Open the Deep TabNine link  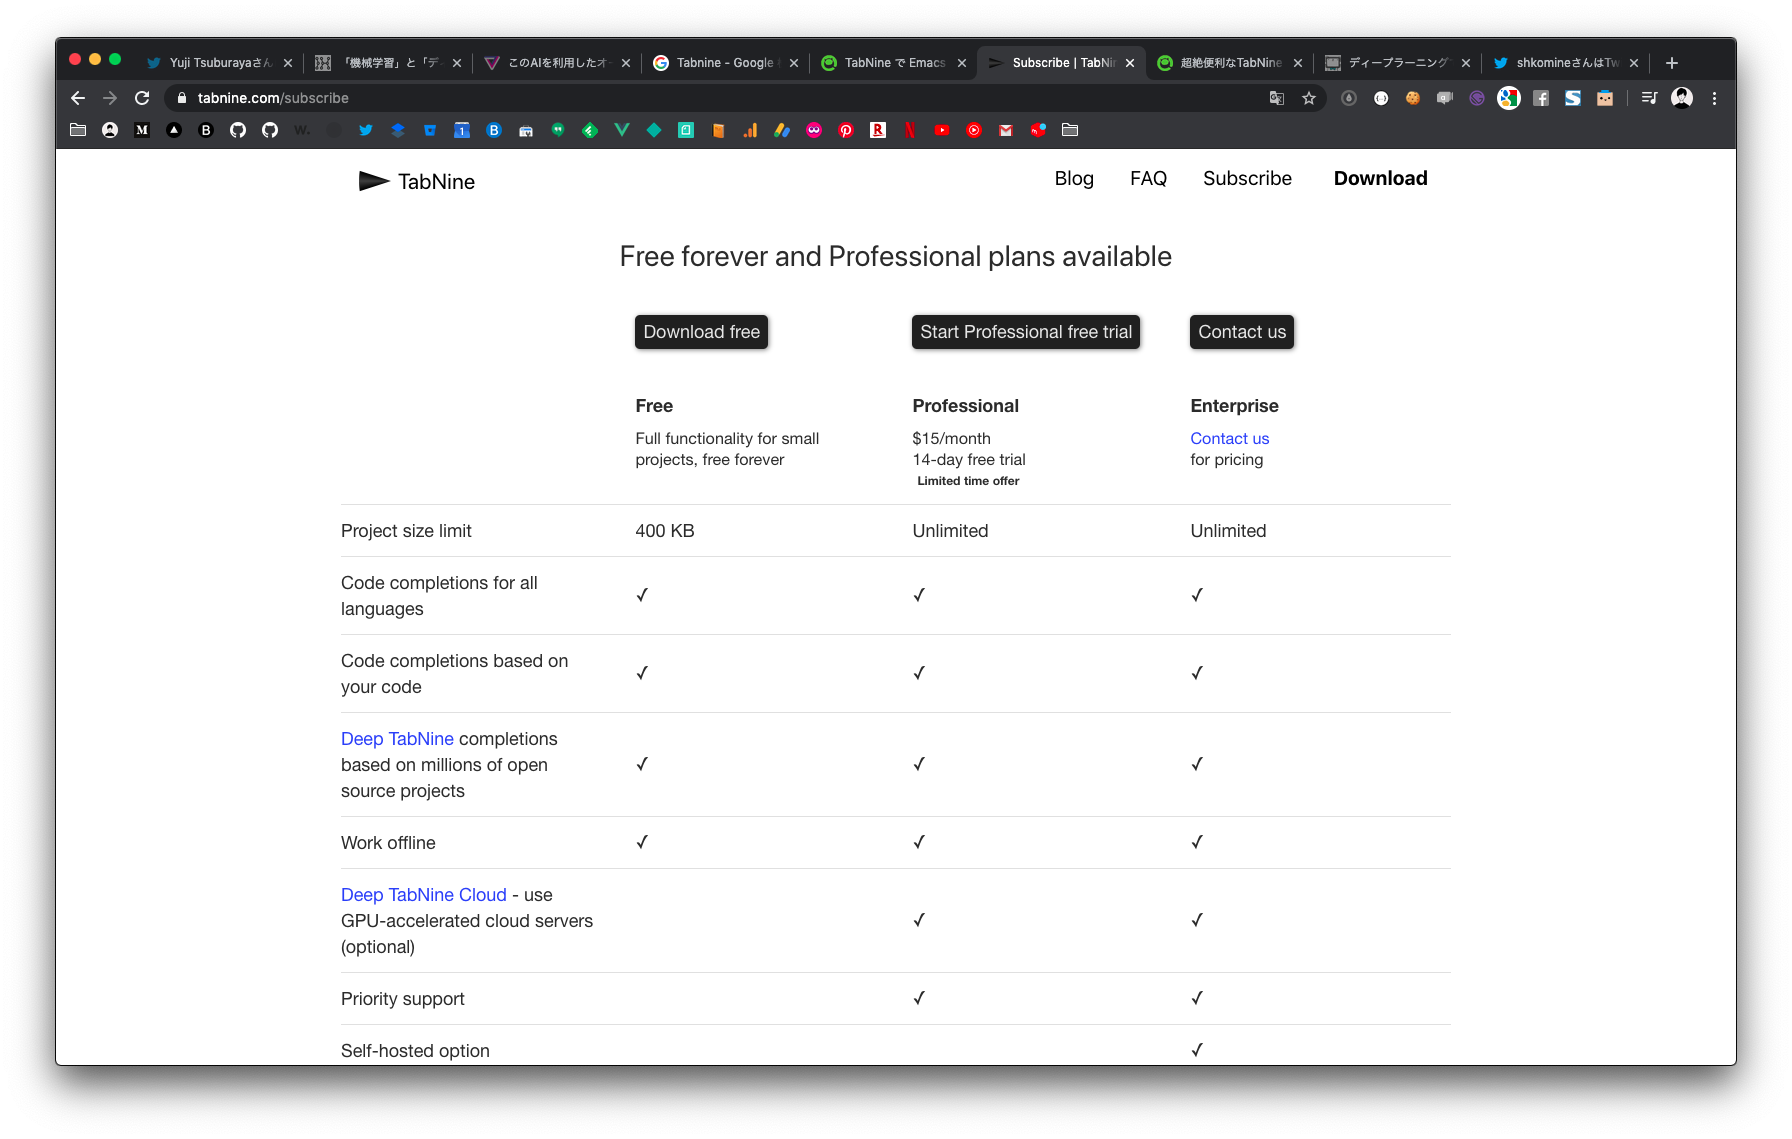tap(397, 739)
